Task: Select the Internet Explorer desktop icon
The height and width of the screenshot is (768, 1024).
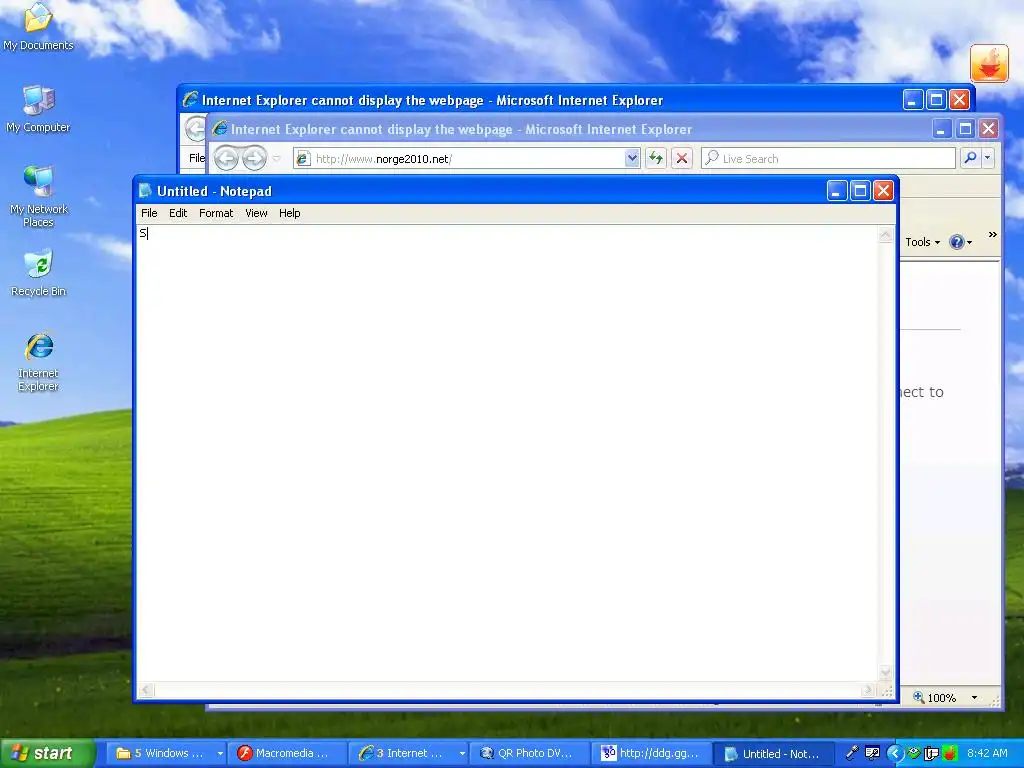Action: [39, 362]
